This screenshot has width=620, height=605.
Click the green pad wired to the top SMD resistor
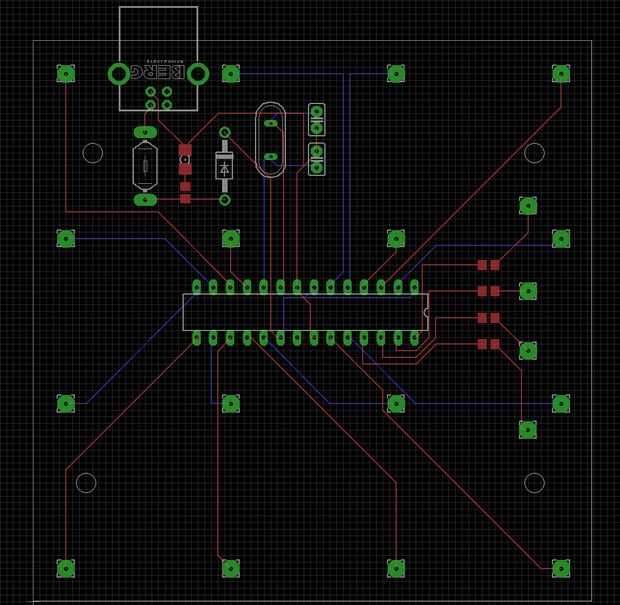[x=528, y=206]
